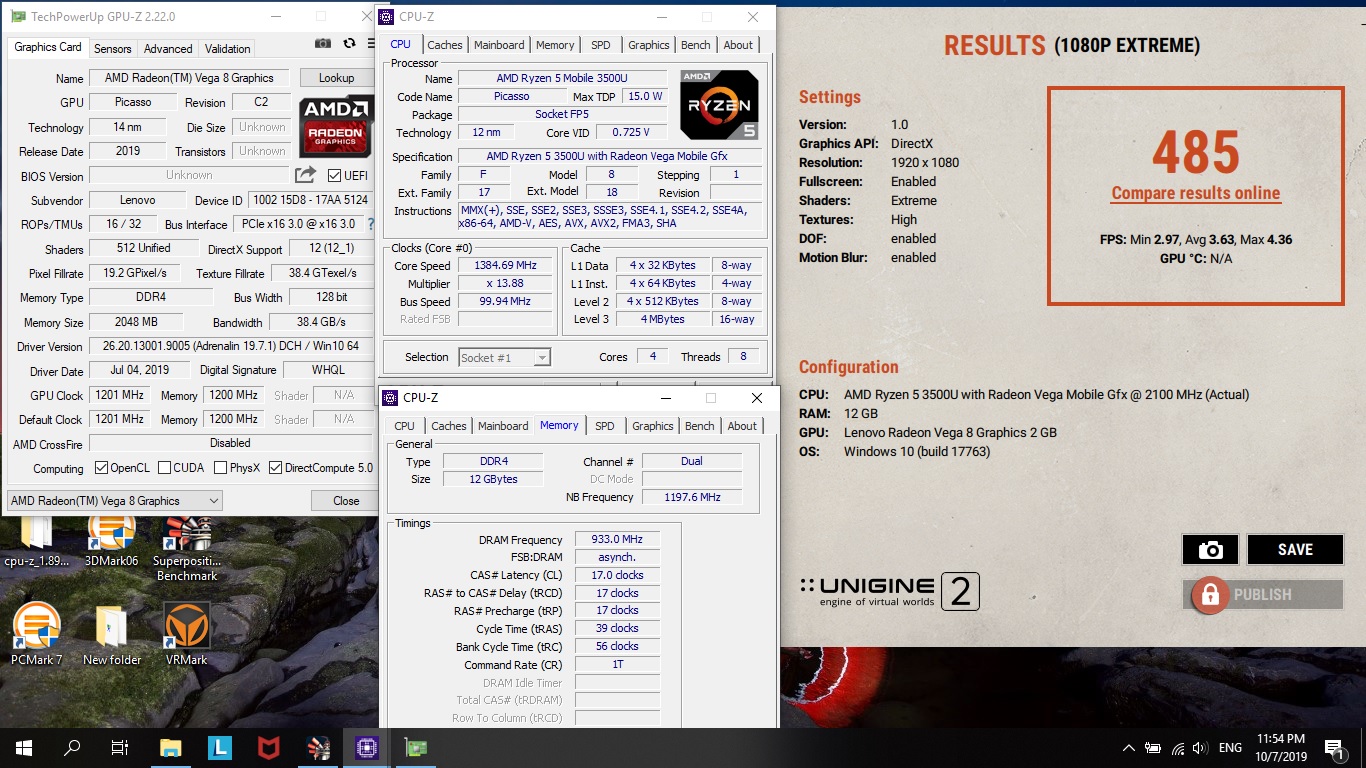Open the Action Center notifications
The width and height of the screenshot is (1366, 768).
(1333, 747)
